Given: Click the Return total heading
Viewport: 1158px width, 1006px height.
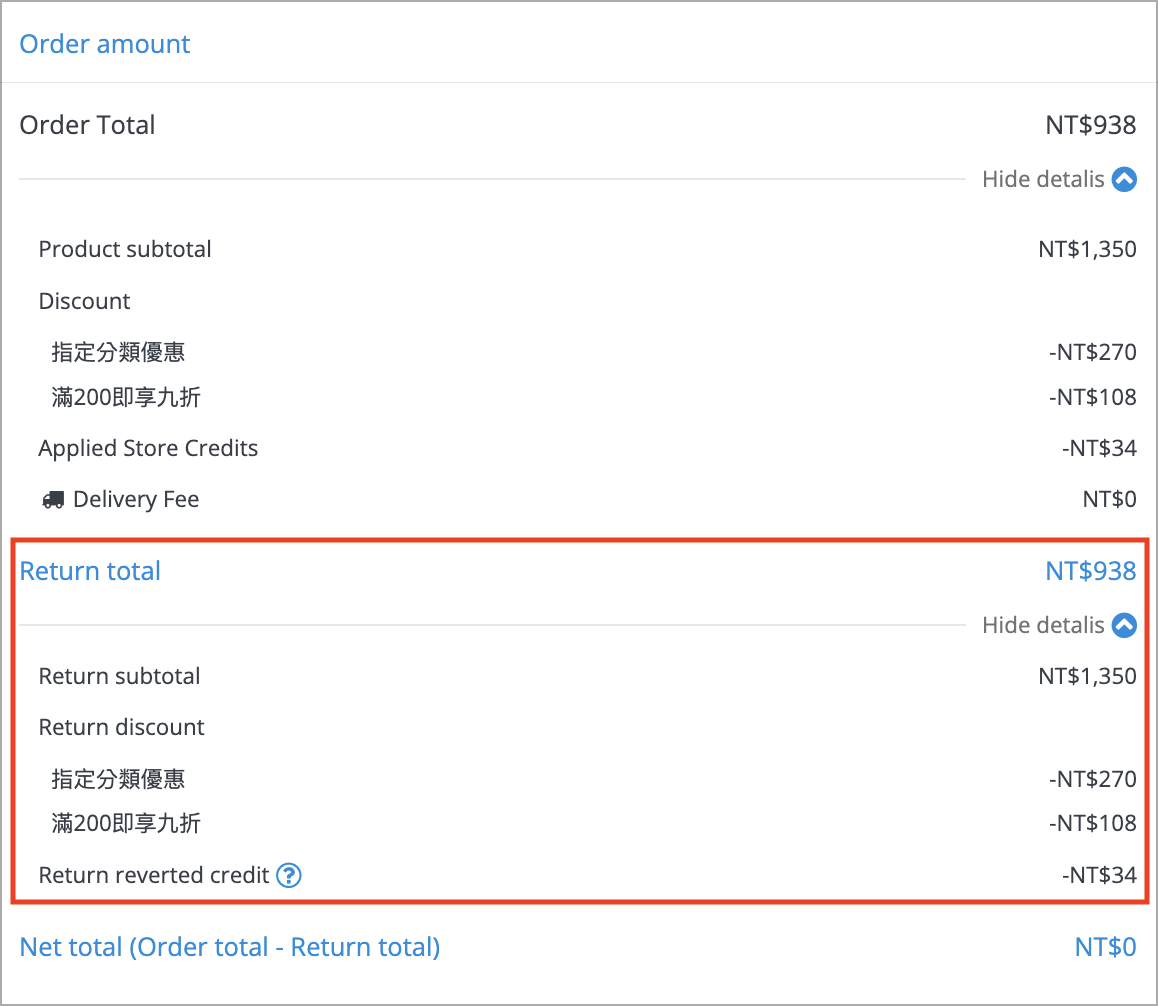Looking at the screenshot, I should point(90,571).
